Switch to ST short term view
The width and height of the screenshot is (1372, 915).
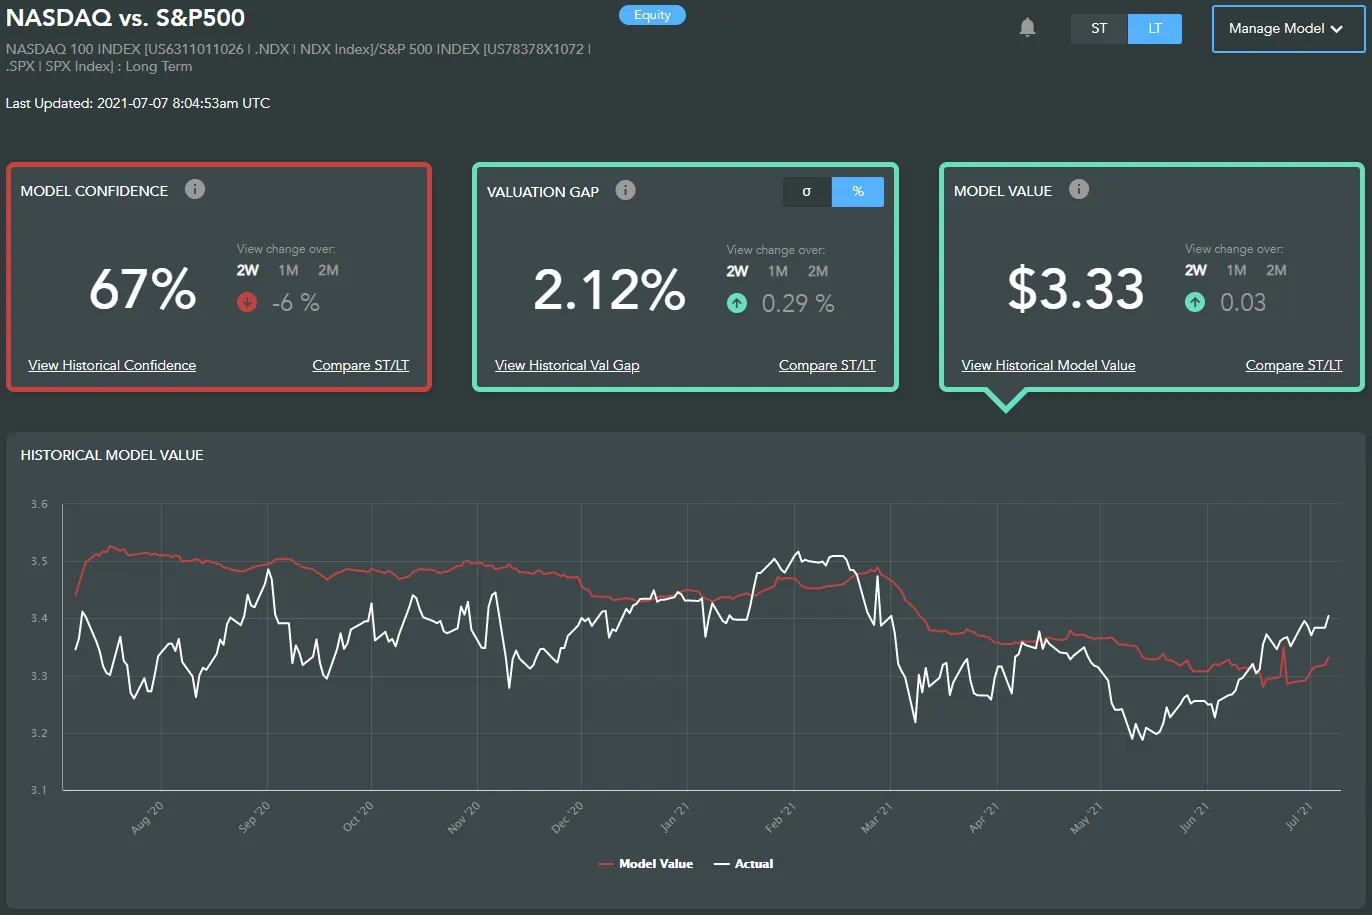[x=1099, y=28]
